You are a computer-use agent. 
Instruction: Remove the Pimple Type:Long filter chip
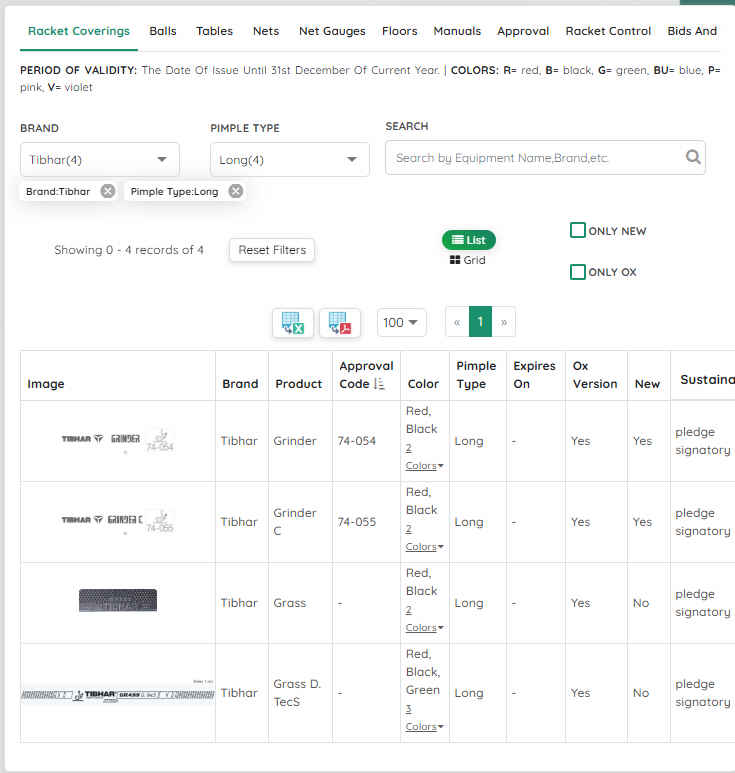(236, 191)
